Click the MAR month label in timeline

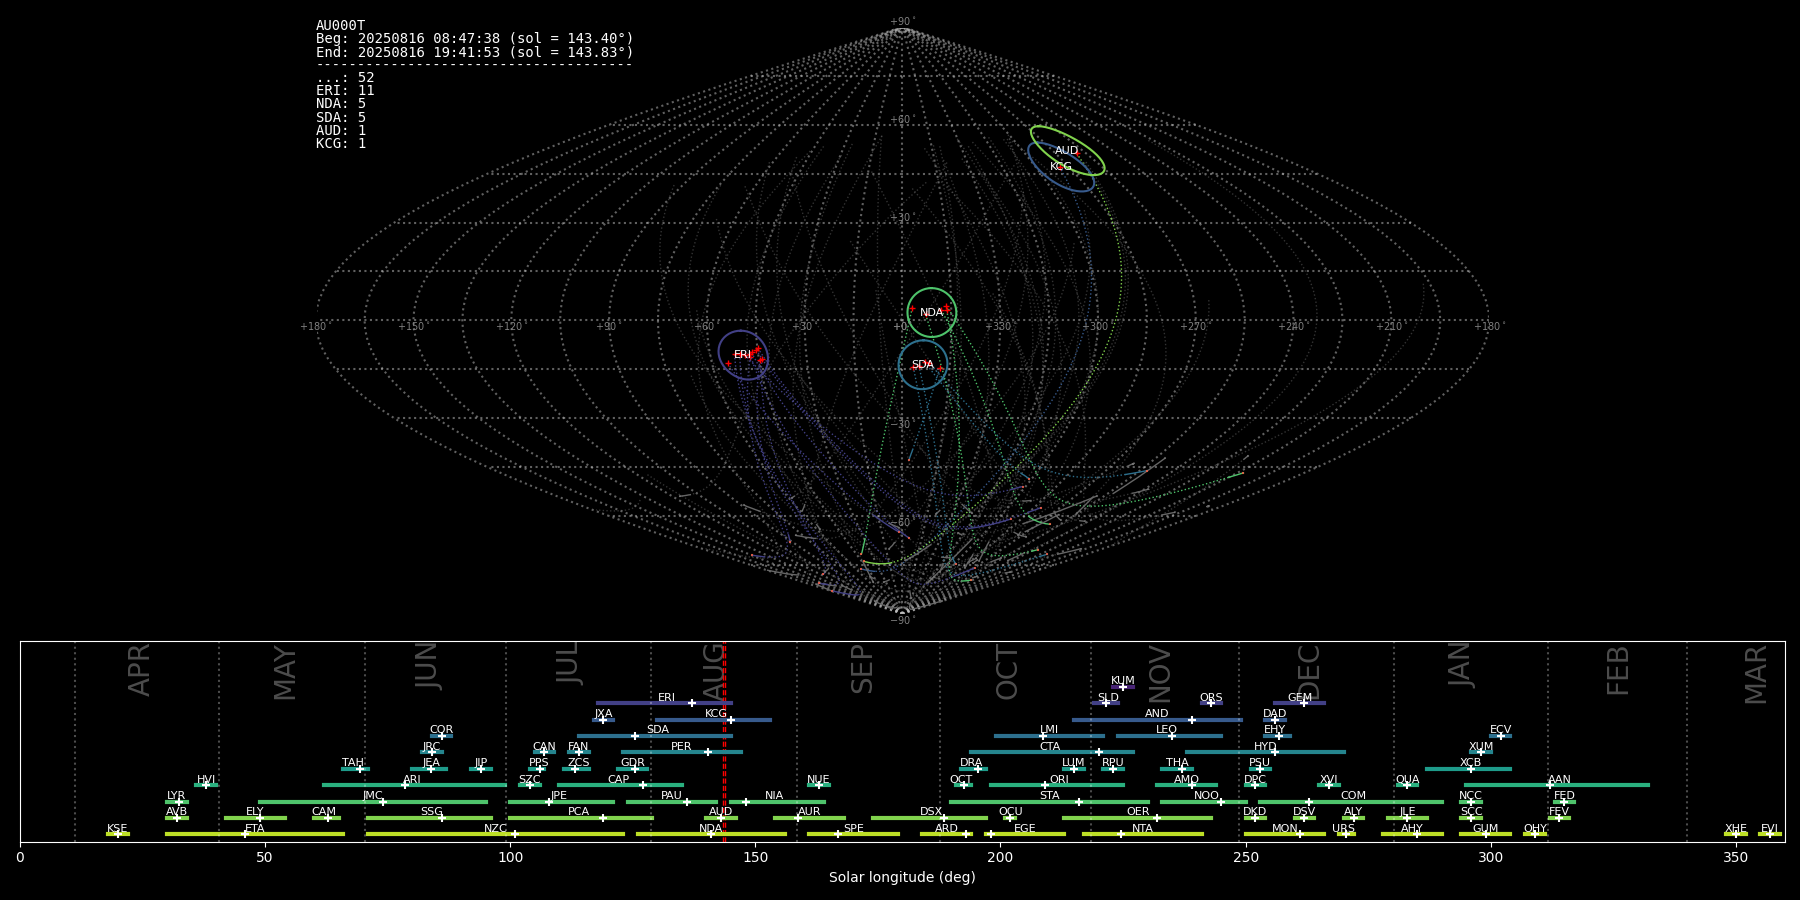pyautogui.click(x=1756, y=675)
